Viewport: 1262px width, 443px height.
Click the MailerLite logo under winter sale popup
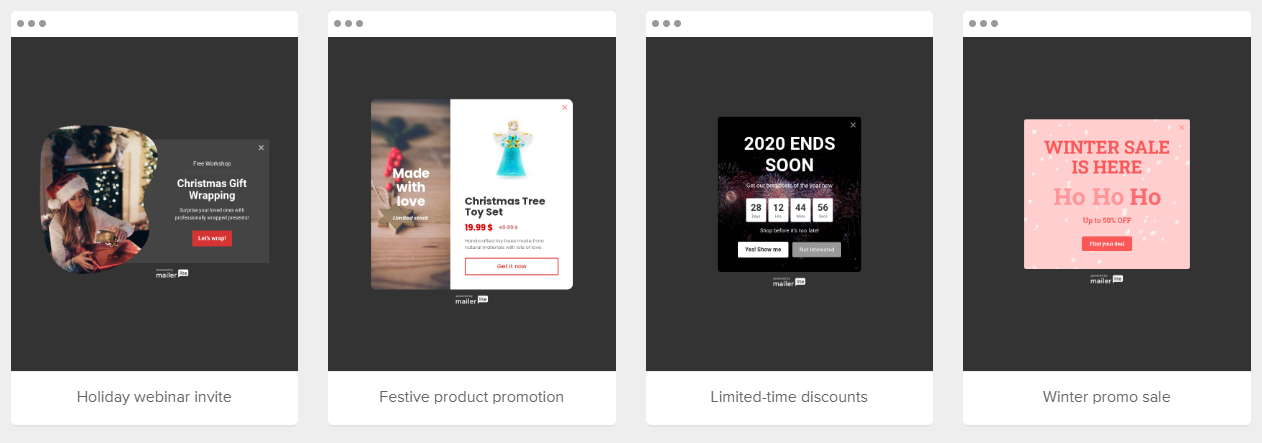(x=1106, y=278)
